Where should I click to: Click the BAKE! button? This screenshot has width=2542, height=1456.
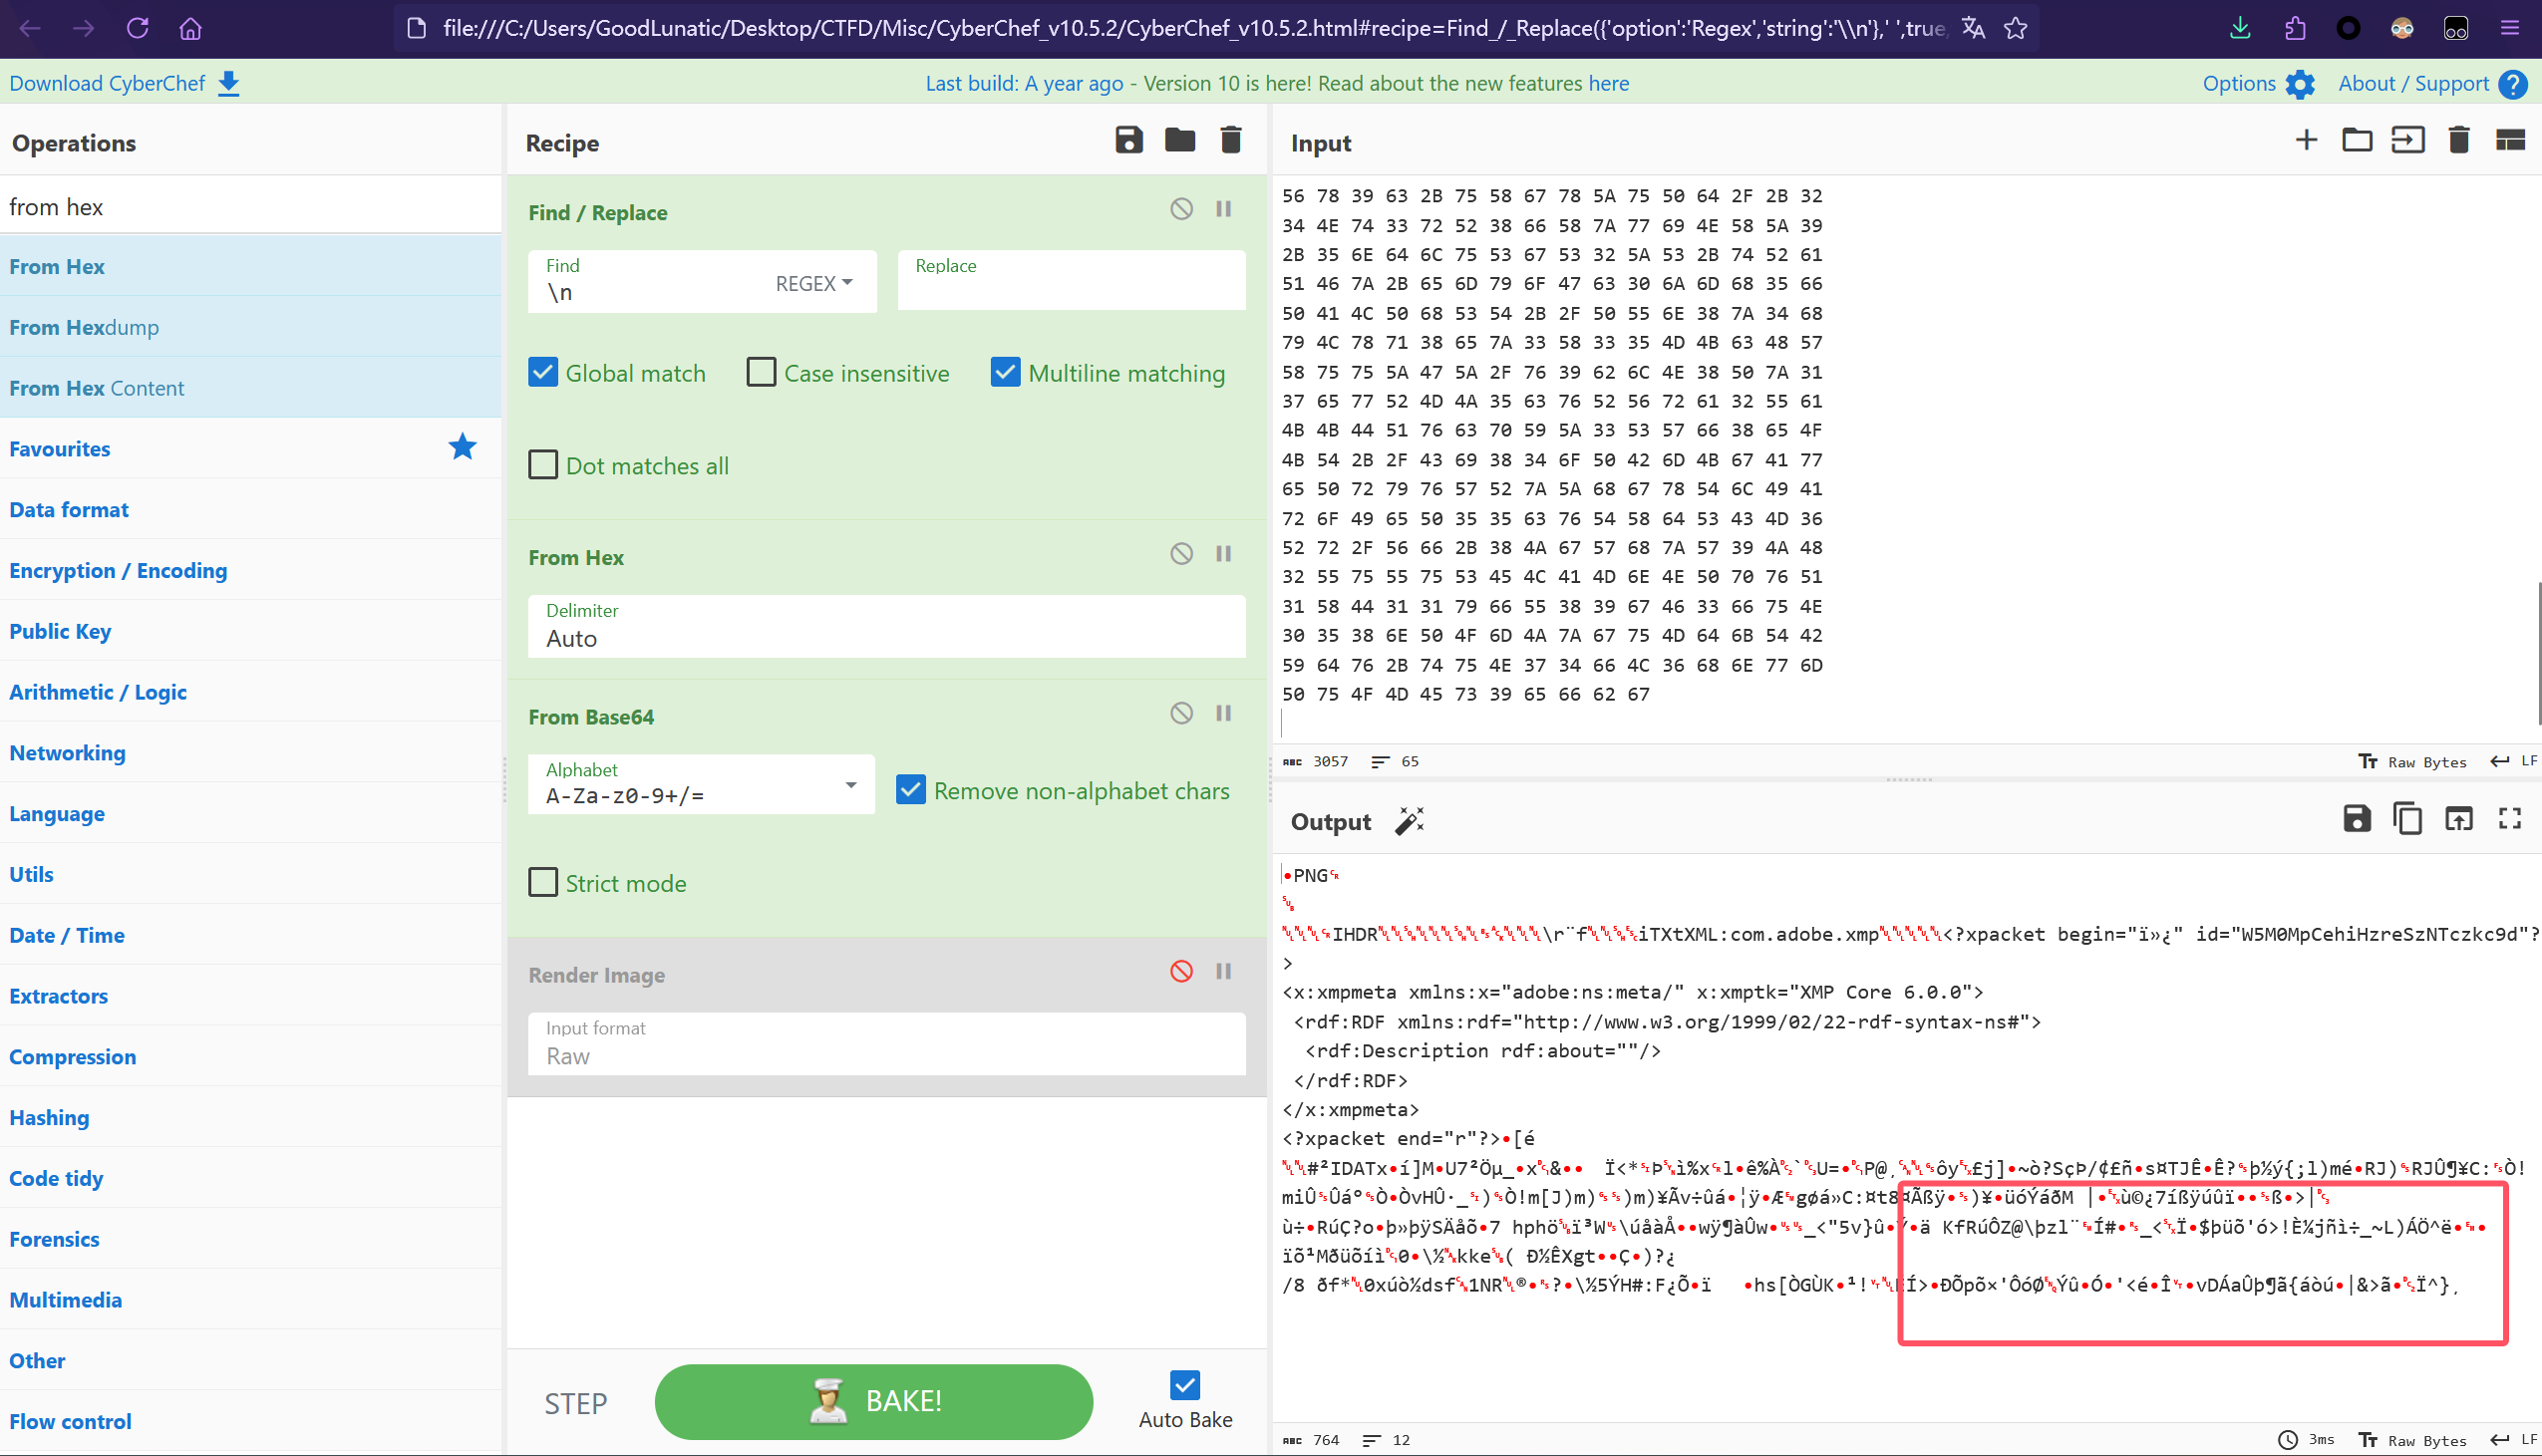click(x=873, y=1400)
